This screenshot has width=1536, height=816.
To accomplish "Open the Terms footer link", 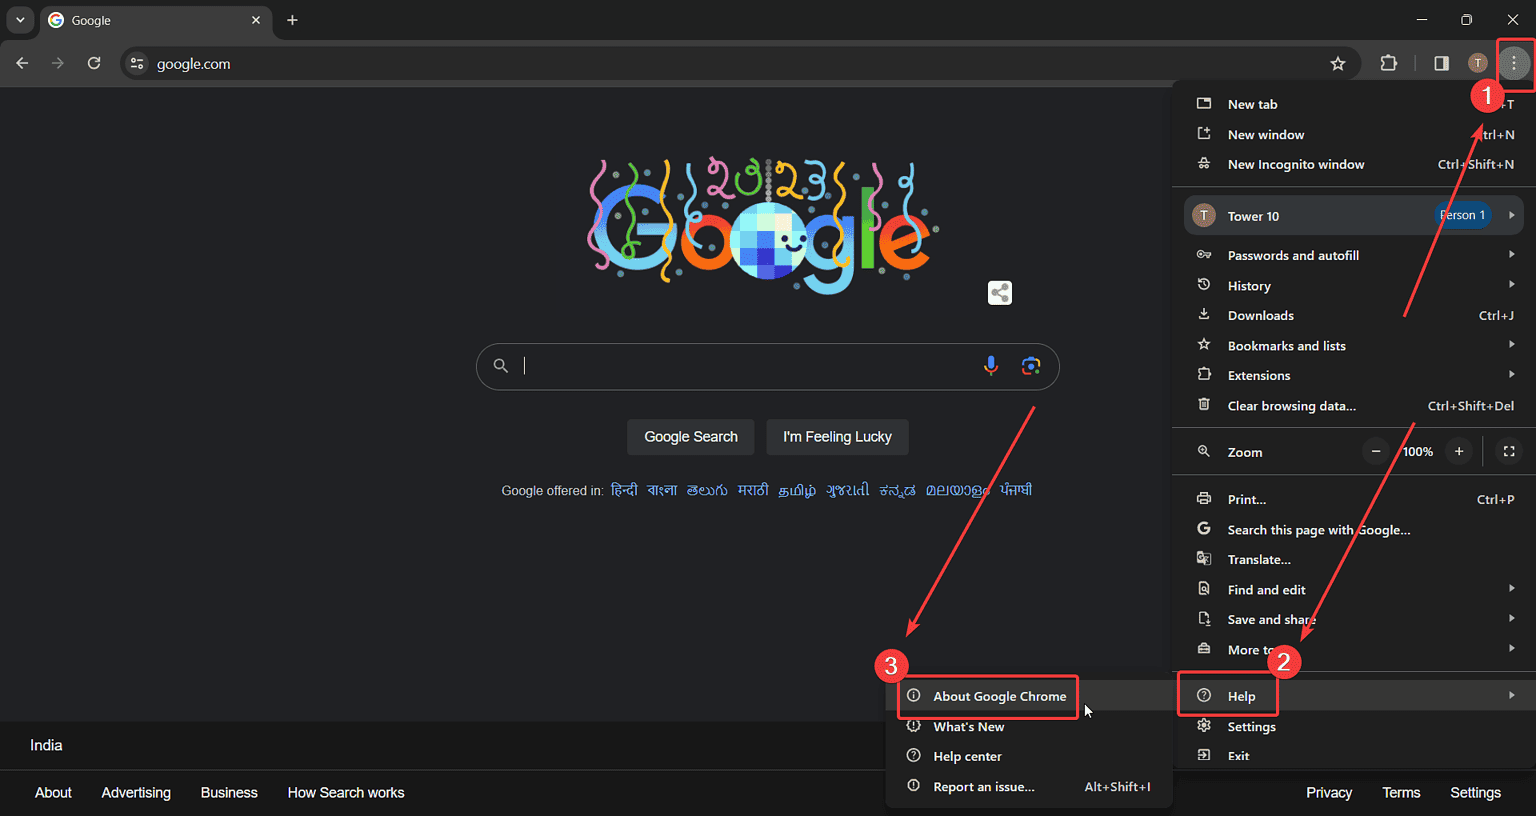I will [x=1401, y=793].
